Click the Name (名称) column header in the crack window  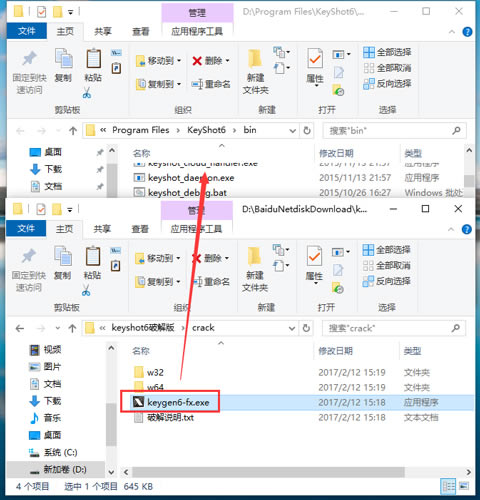click(x=141, y=351)
